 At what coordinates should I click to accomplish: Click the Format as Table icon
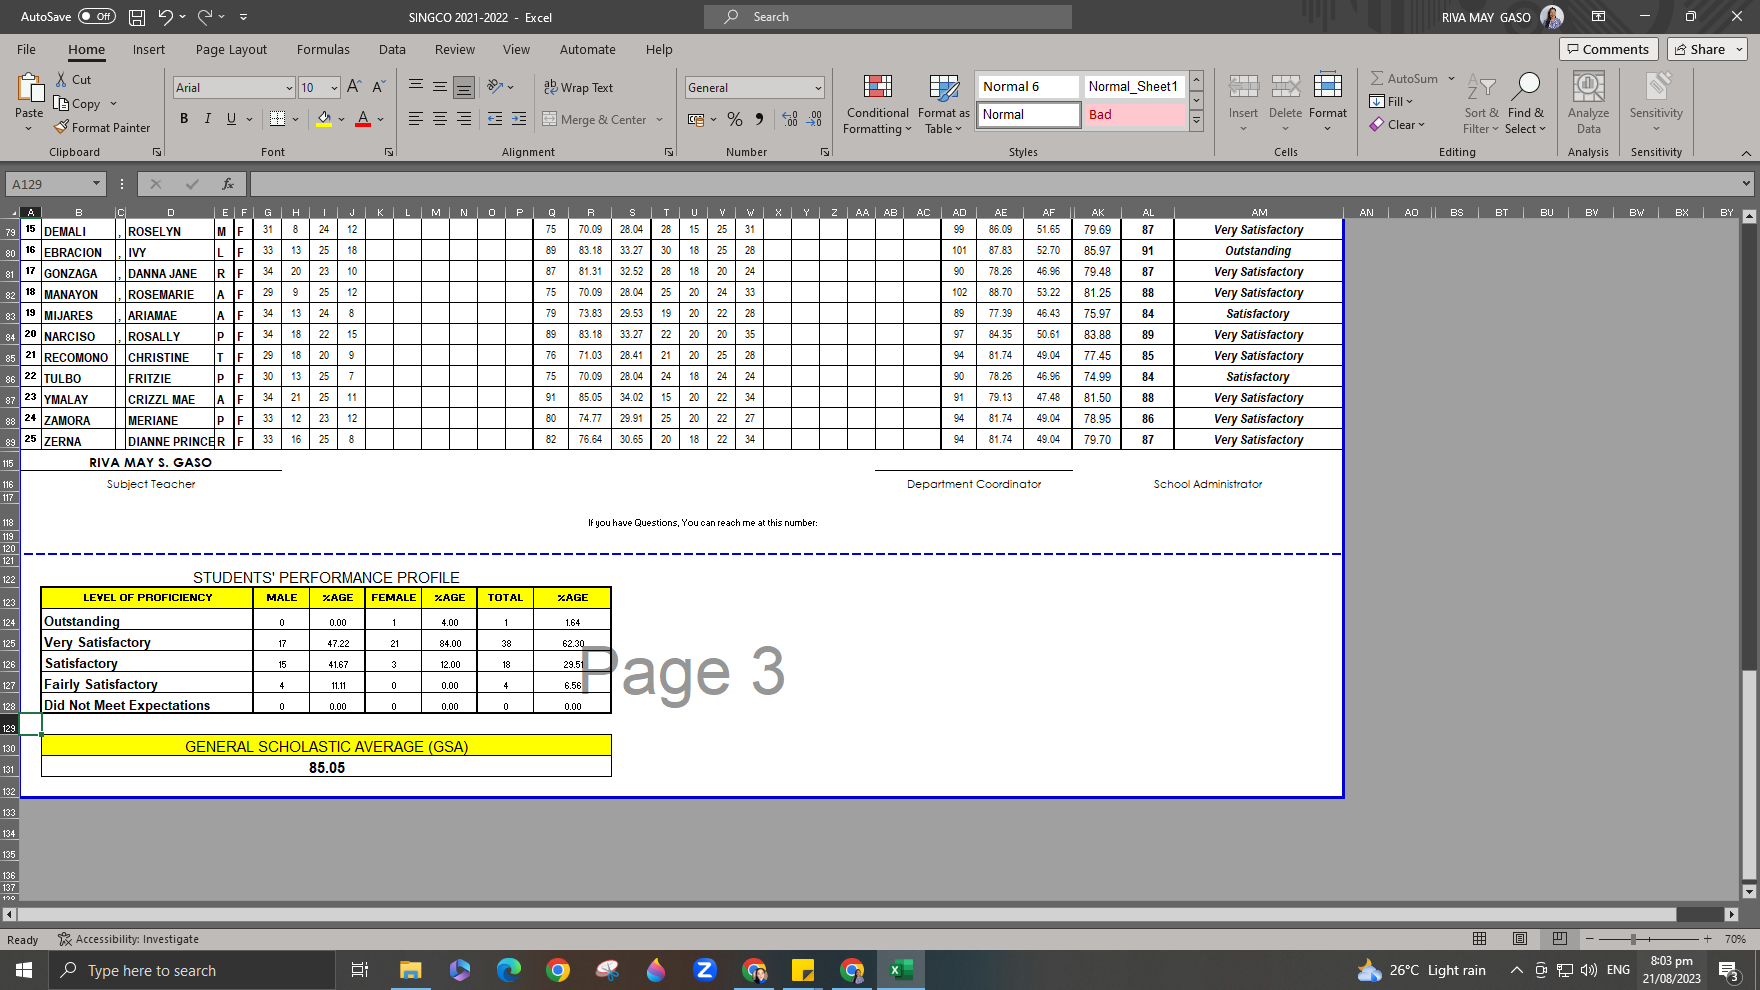tap(944, 105)
